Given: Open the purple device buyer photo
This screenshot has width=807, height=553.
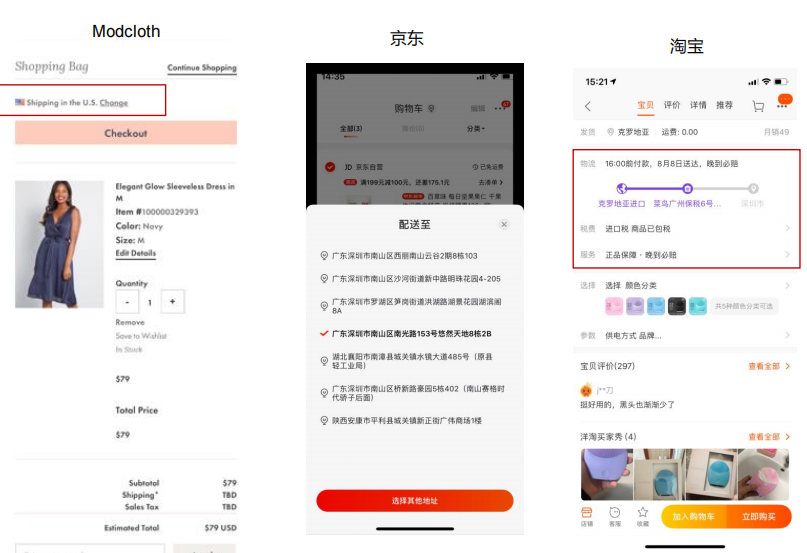Looking at the screenshot, I should (607, 474).
